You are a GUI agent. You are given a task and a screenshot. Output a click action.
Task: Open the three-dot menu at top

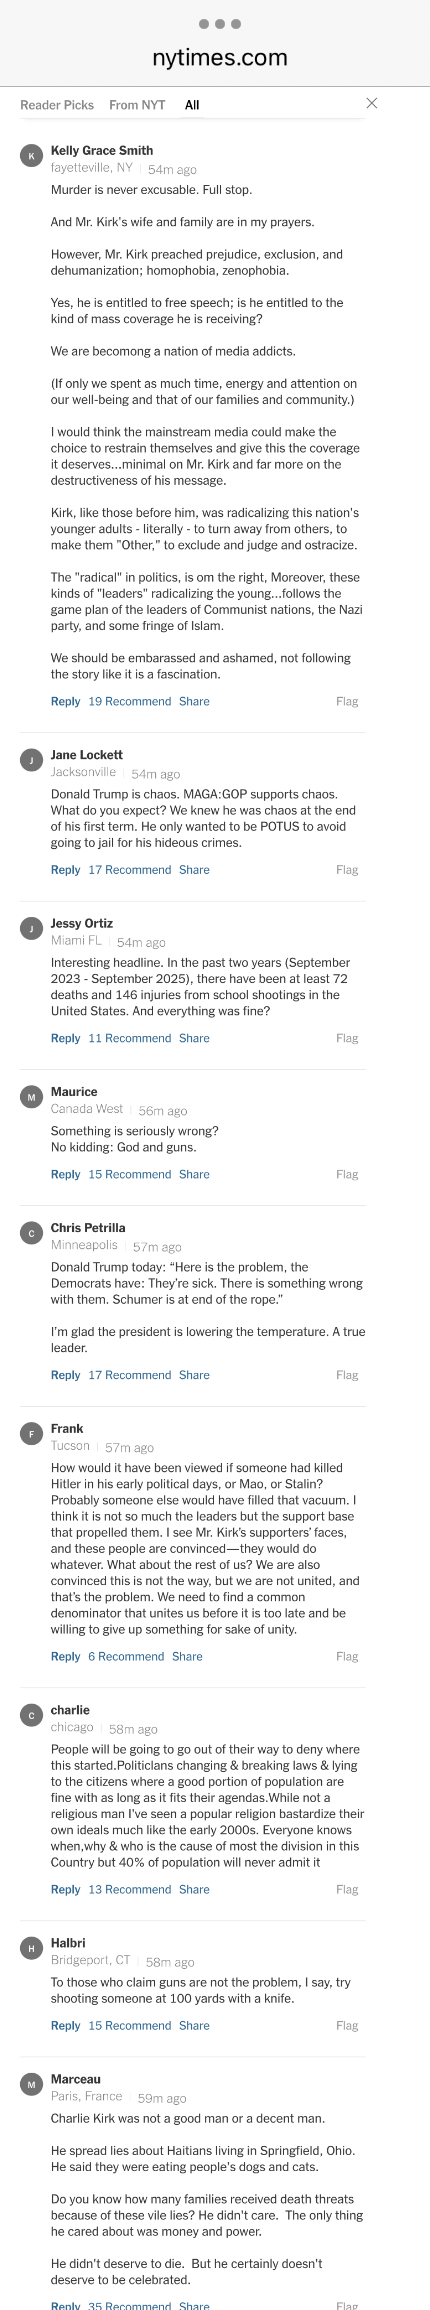pos(220,23)
